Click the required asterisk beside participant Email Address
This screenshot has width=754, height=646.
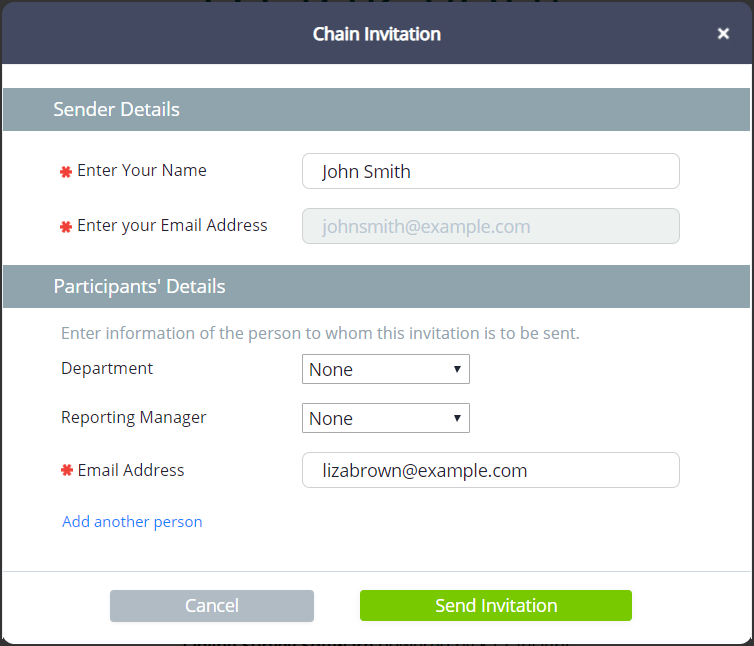click(x=66, y=470)
